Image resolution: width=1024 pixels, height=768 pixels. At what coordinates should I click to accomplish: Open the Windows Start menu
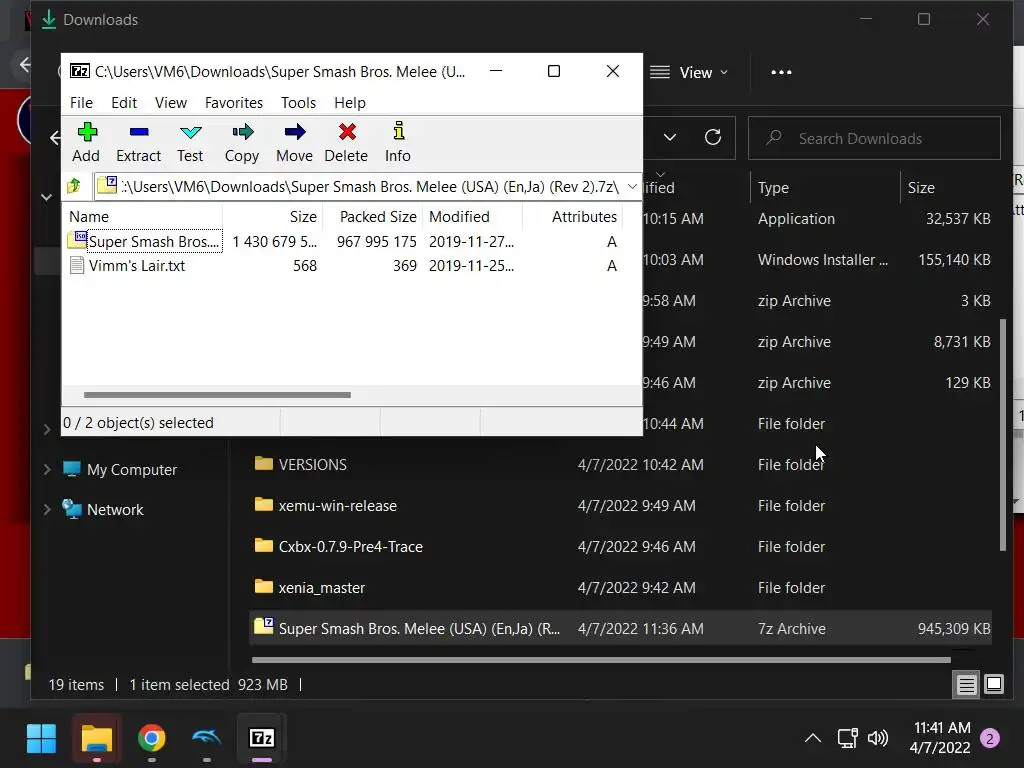pyautogui.click(x=41, y=739)
